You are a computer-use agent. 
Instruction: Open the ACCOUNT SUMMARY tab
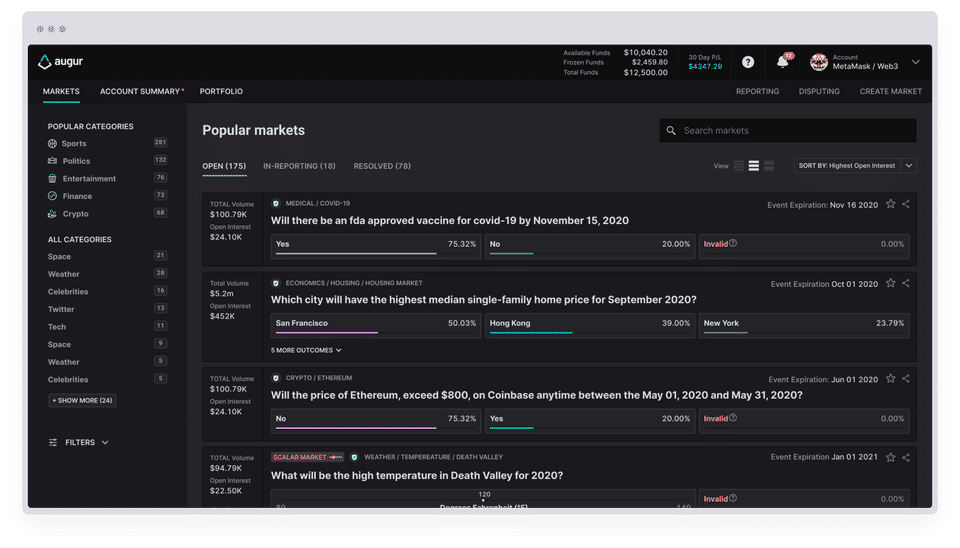pyautogui.click(x=140, y=91)
